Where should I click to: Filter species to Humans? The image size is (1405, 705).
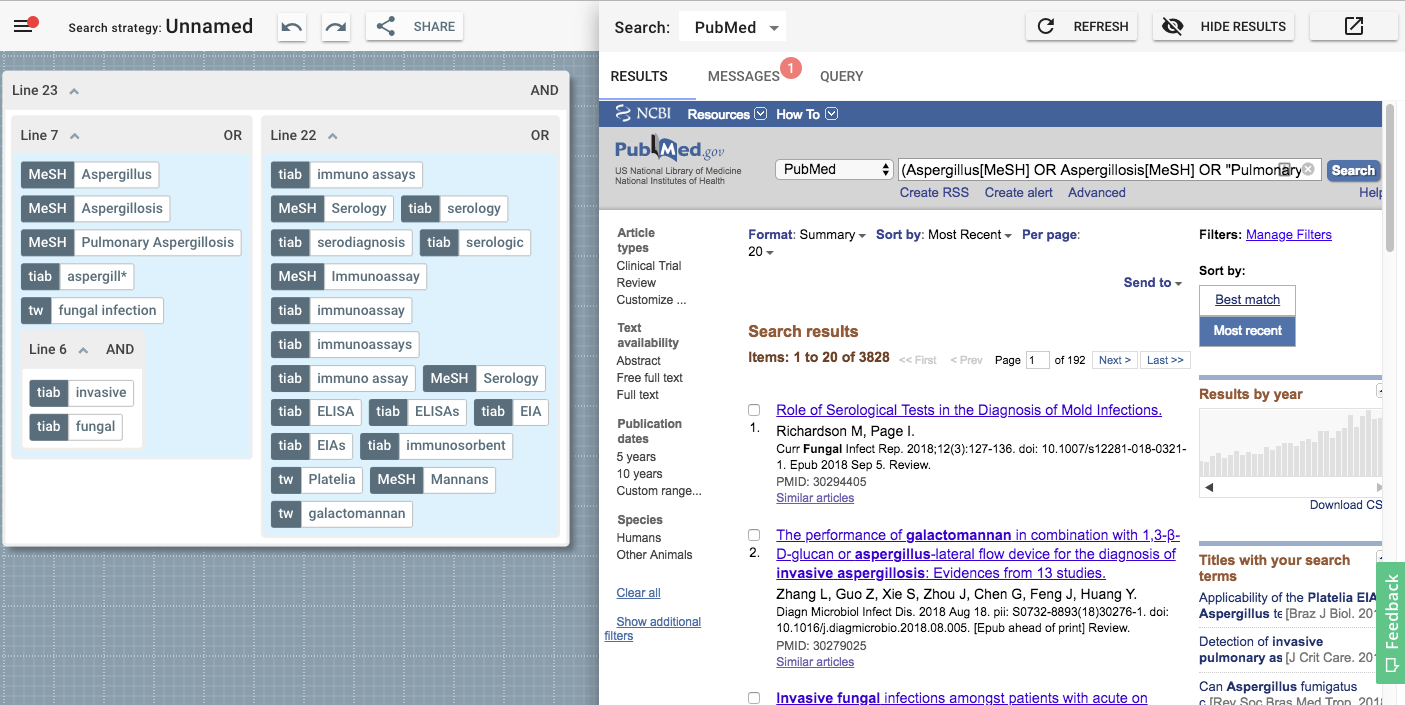click(639, 538)
